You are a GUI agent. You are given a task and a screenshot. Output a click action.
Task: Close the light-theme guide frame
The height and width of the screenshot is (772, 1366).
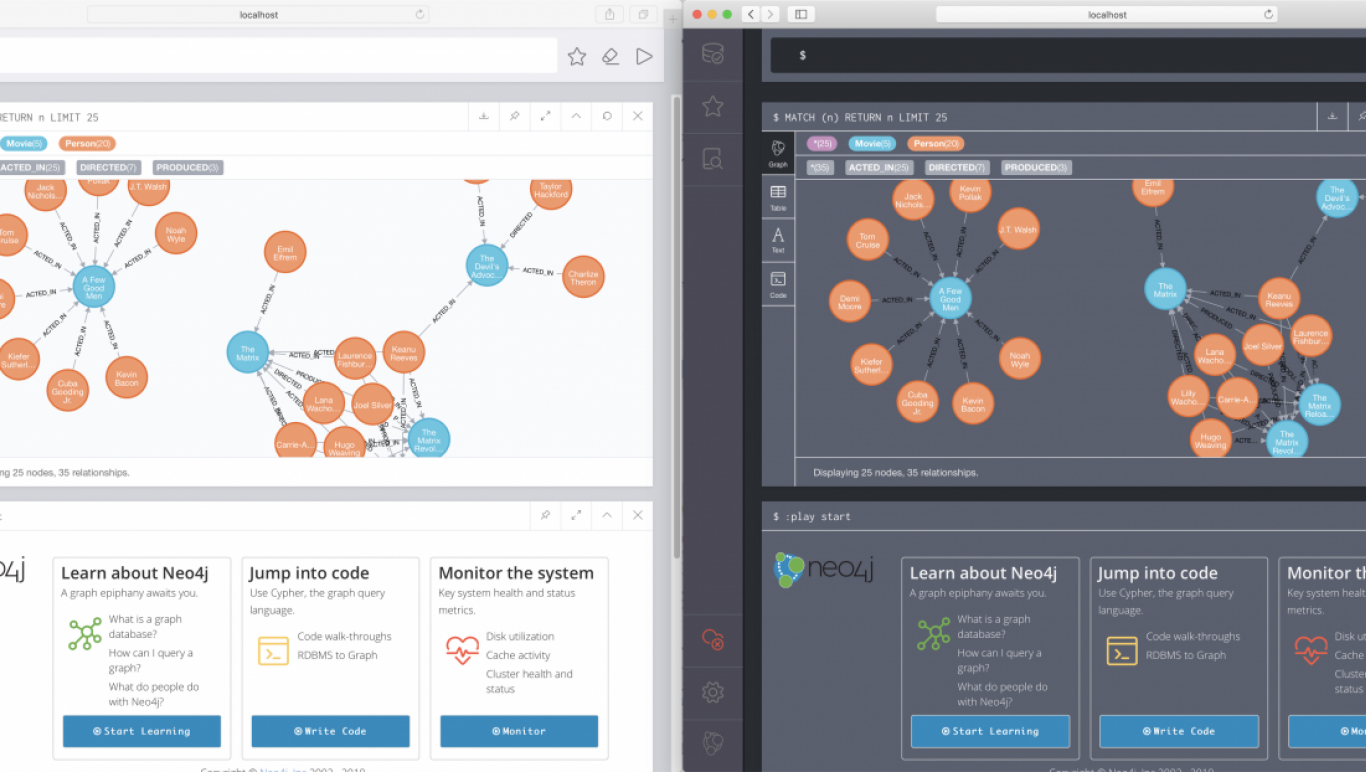[638, 515]
